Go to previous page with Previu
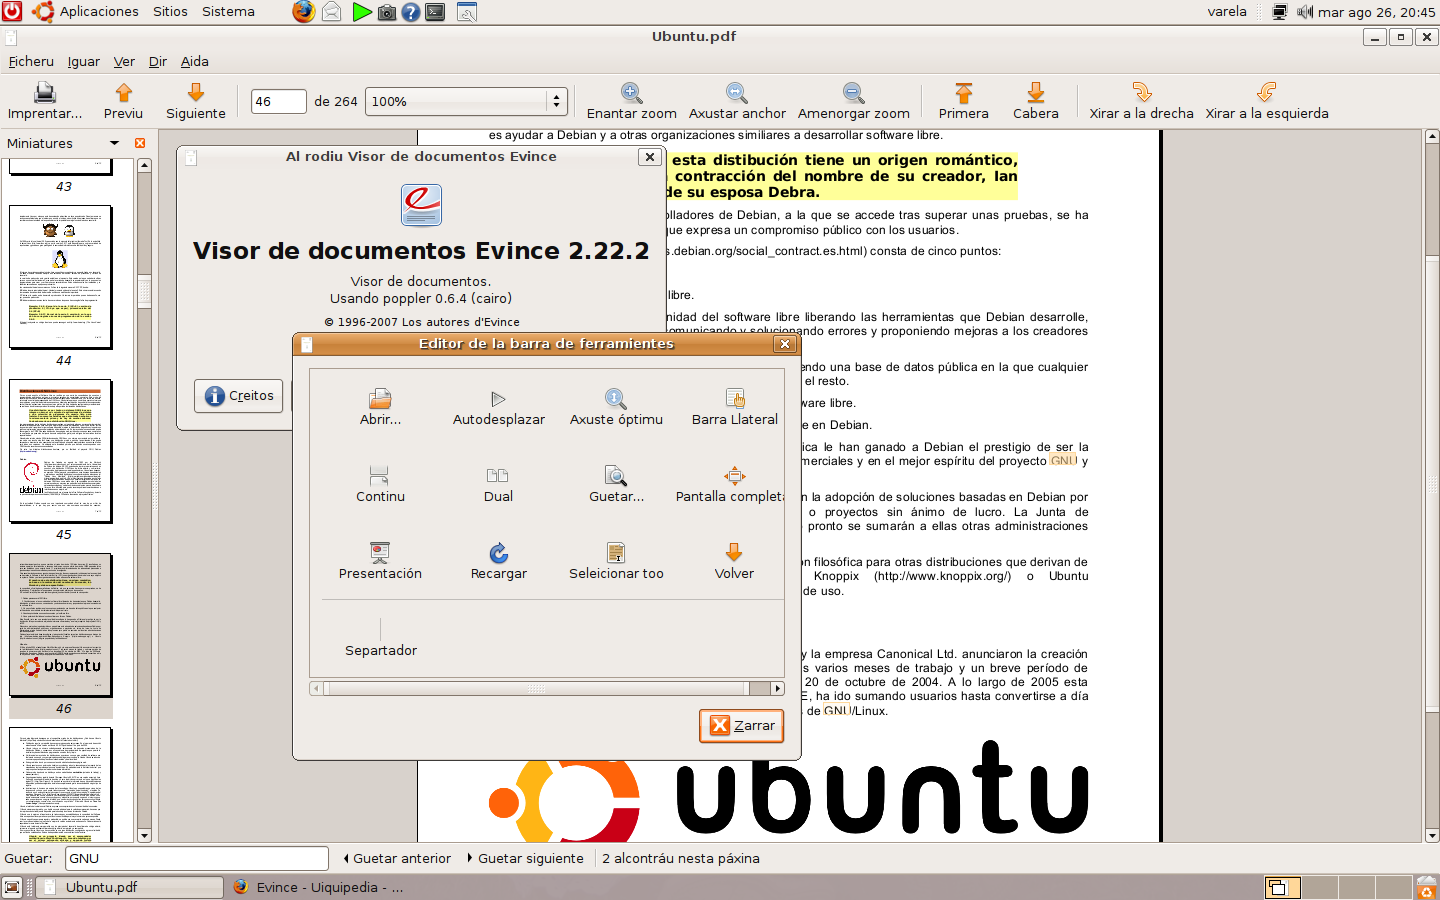Viewport: 1440px width, 900px height. pos(123,93)
